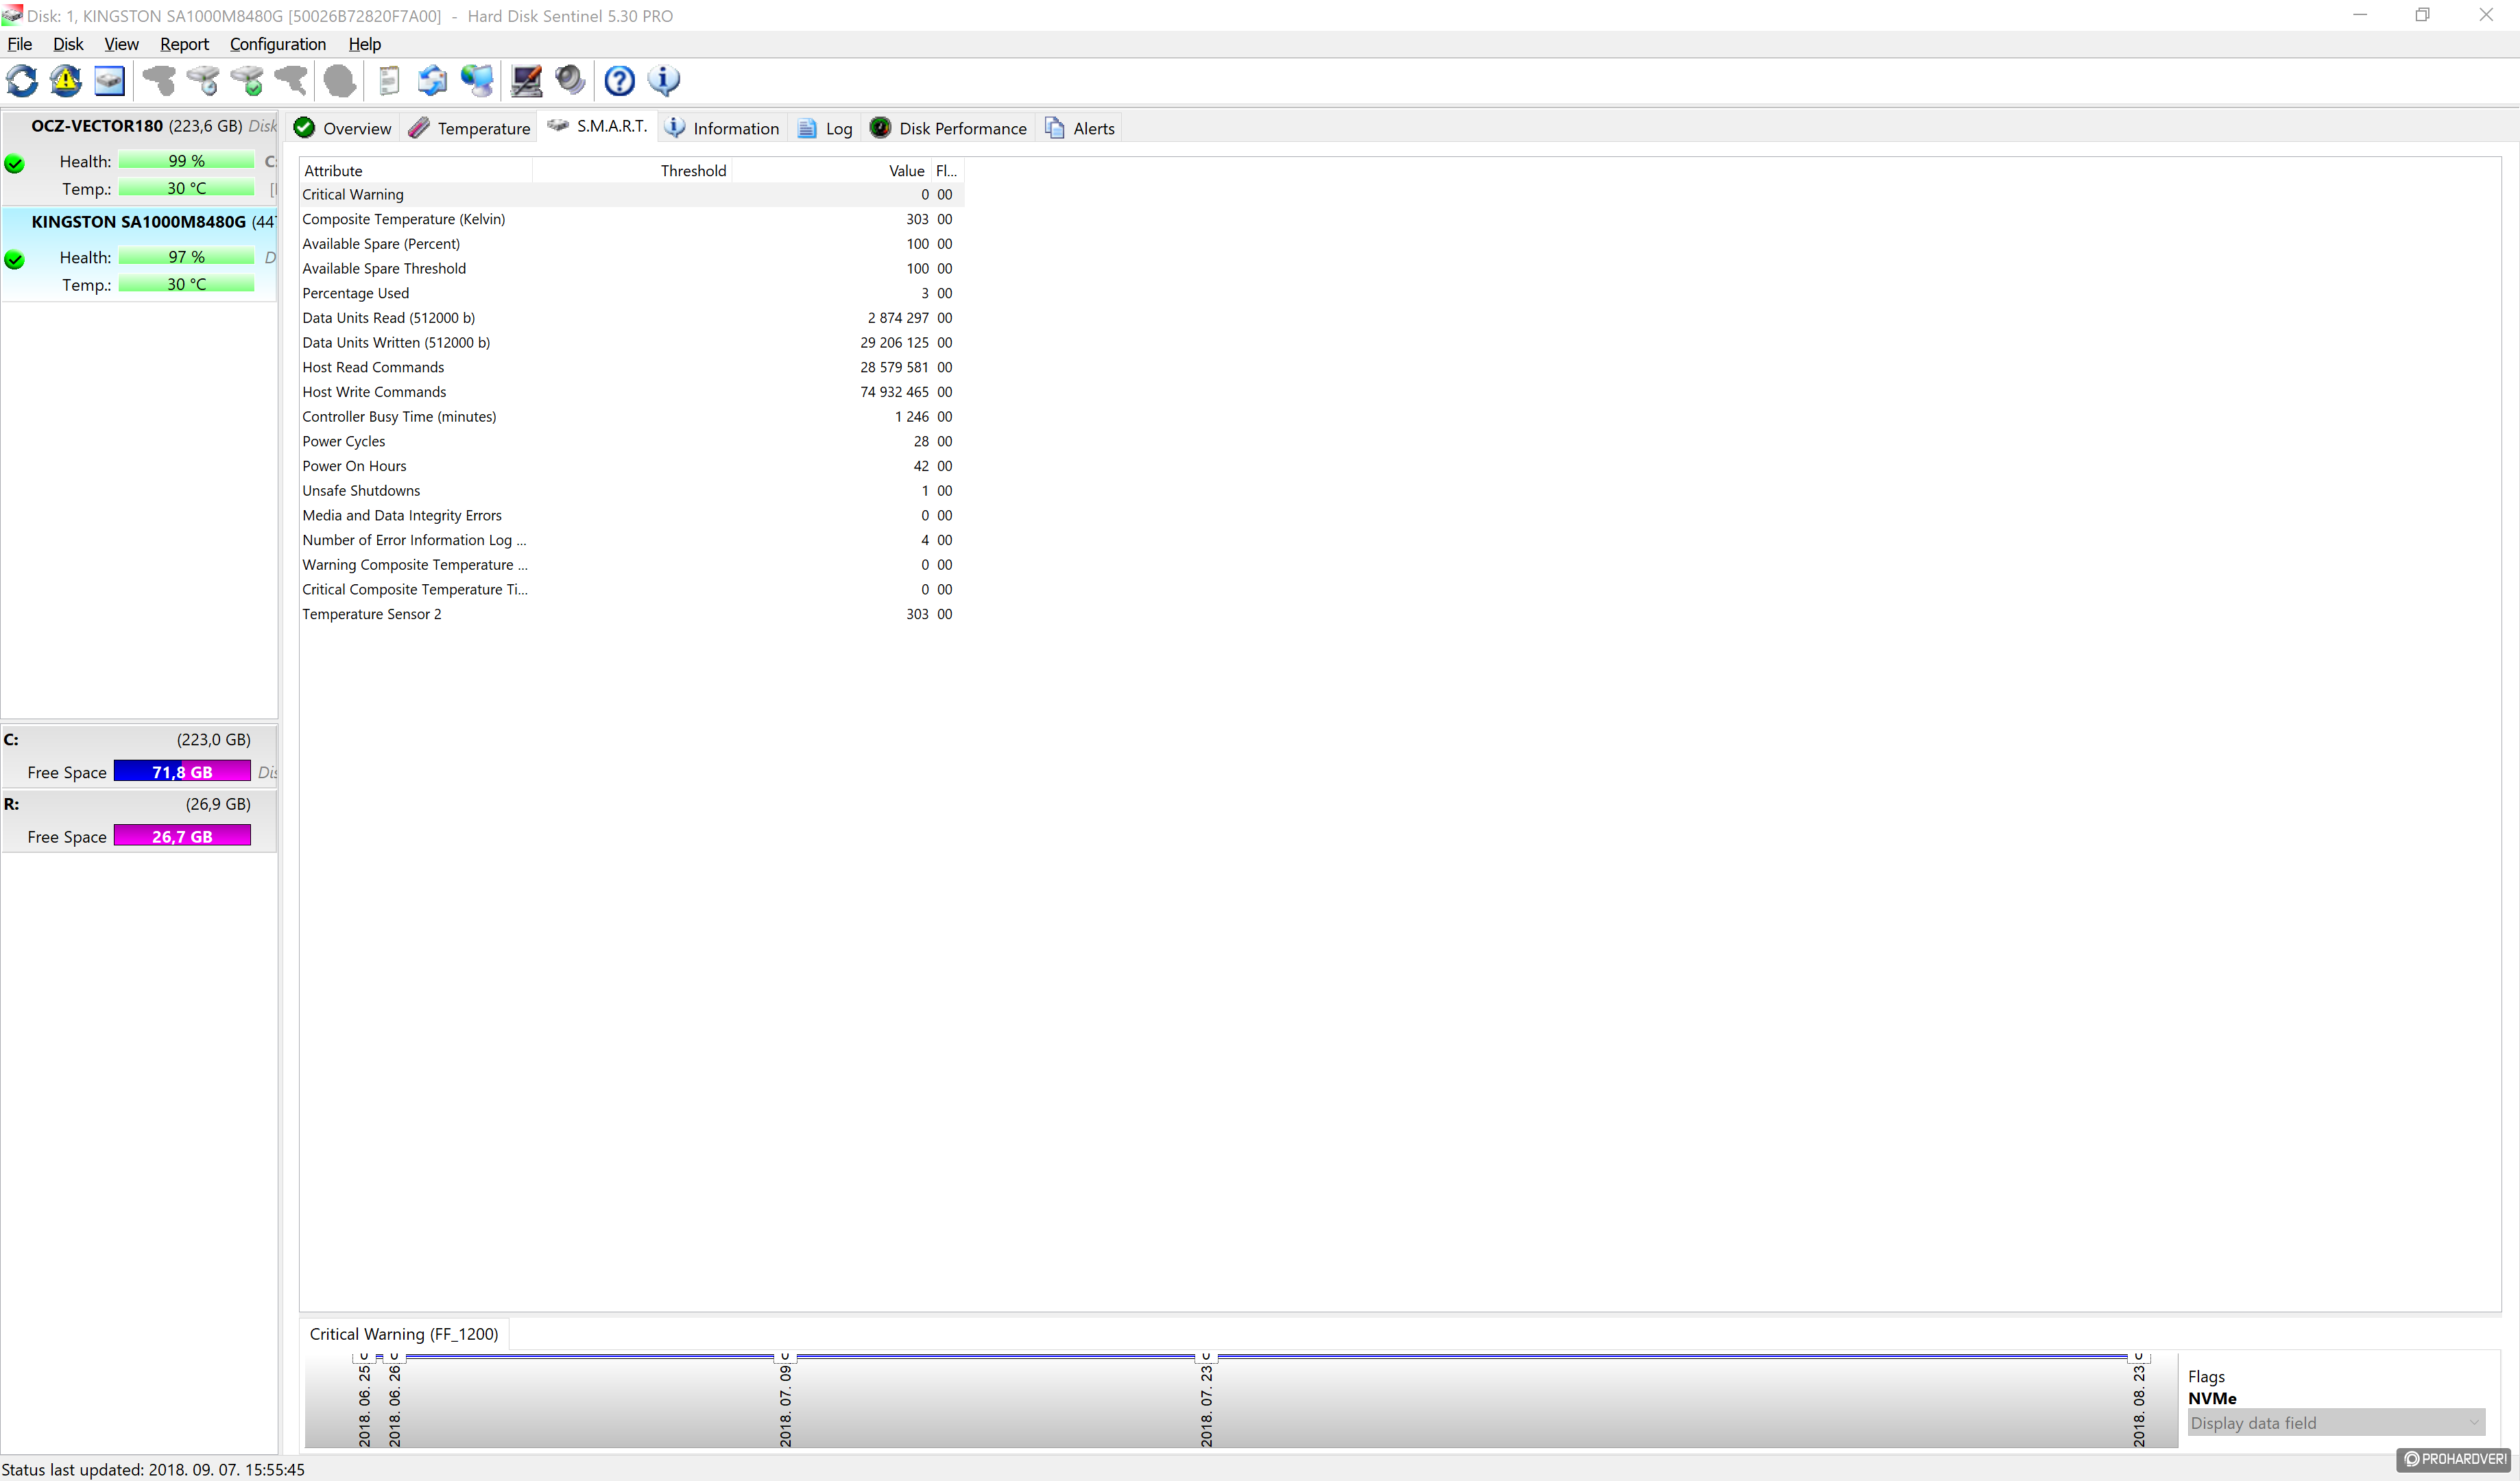Click the blue info bubble toolbar icon
The width and height of the screenshot is (2520, 1481).
[x=663, y=81]
